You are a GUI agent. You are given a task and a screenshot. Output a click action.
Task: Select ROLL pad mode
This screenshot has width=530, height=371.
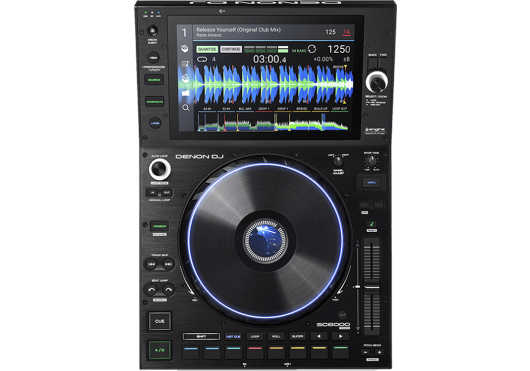(276, 337)
